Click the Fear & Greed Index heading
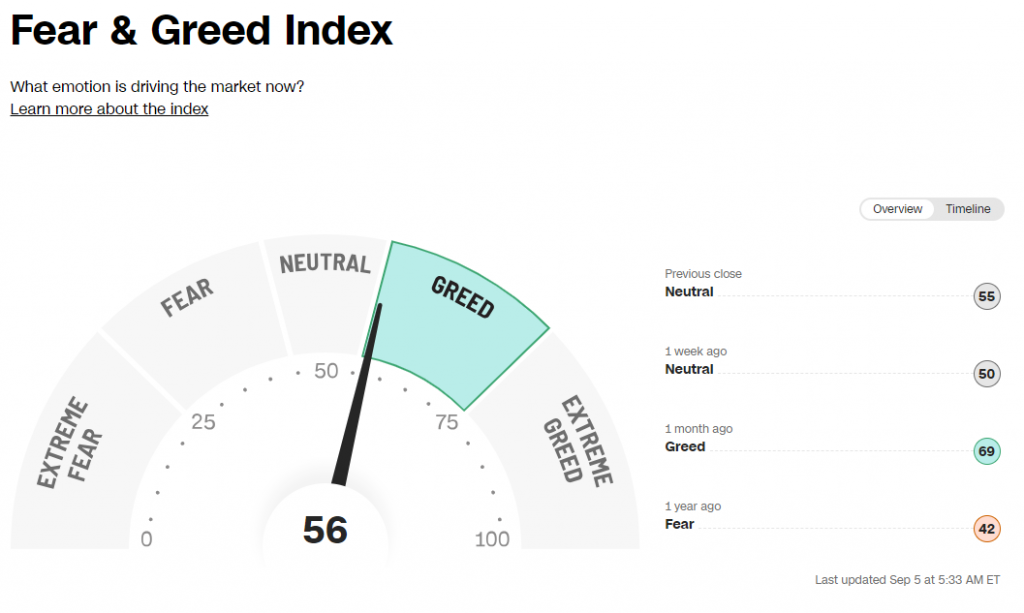 point(201,31)
